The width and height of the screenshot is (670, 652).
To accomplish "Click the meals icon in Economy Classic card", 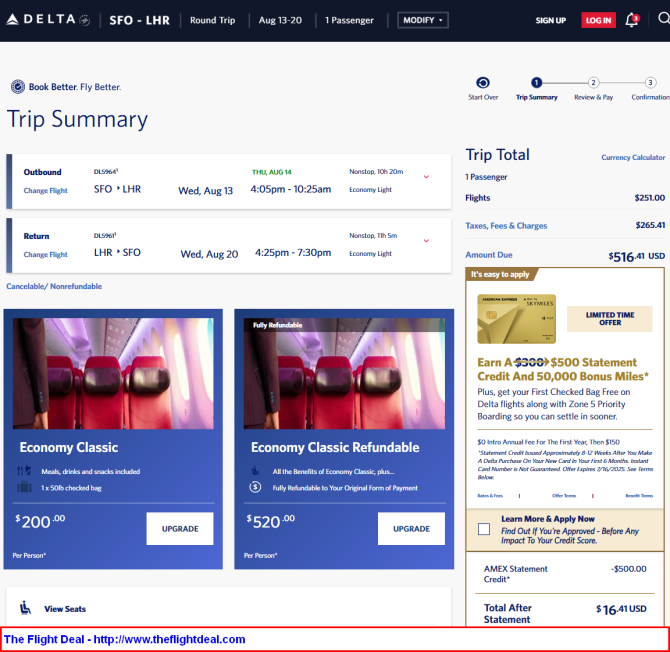I will 24,471.
